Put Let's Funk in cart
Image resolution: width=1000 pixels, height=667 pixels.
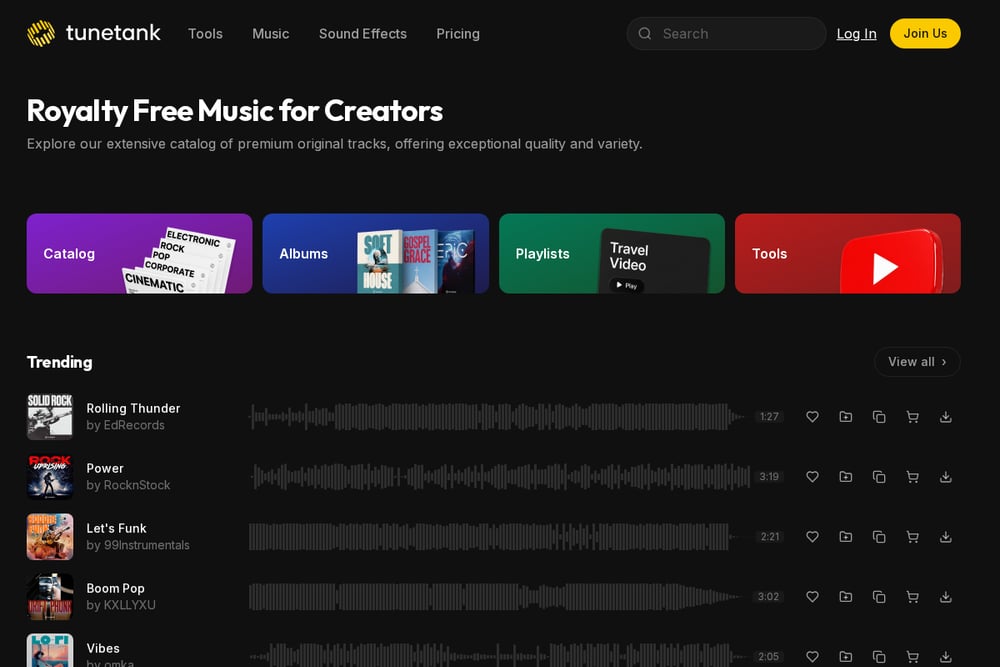click(913, 537)
